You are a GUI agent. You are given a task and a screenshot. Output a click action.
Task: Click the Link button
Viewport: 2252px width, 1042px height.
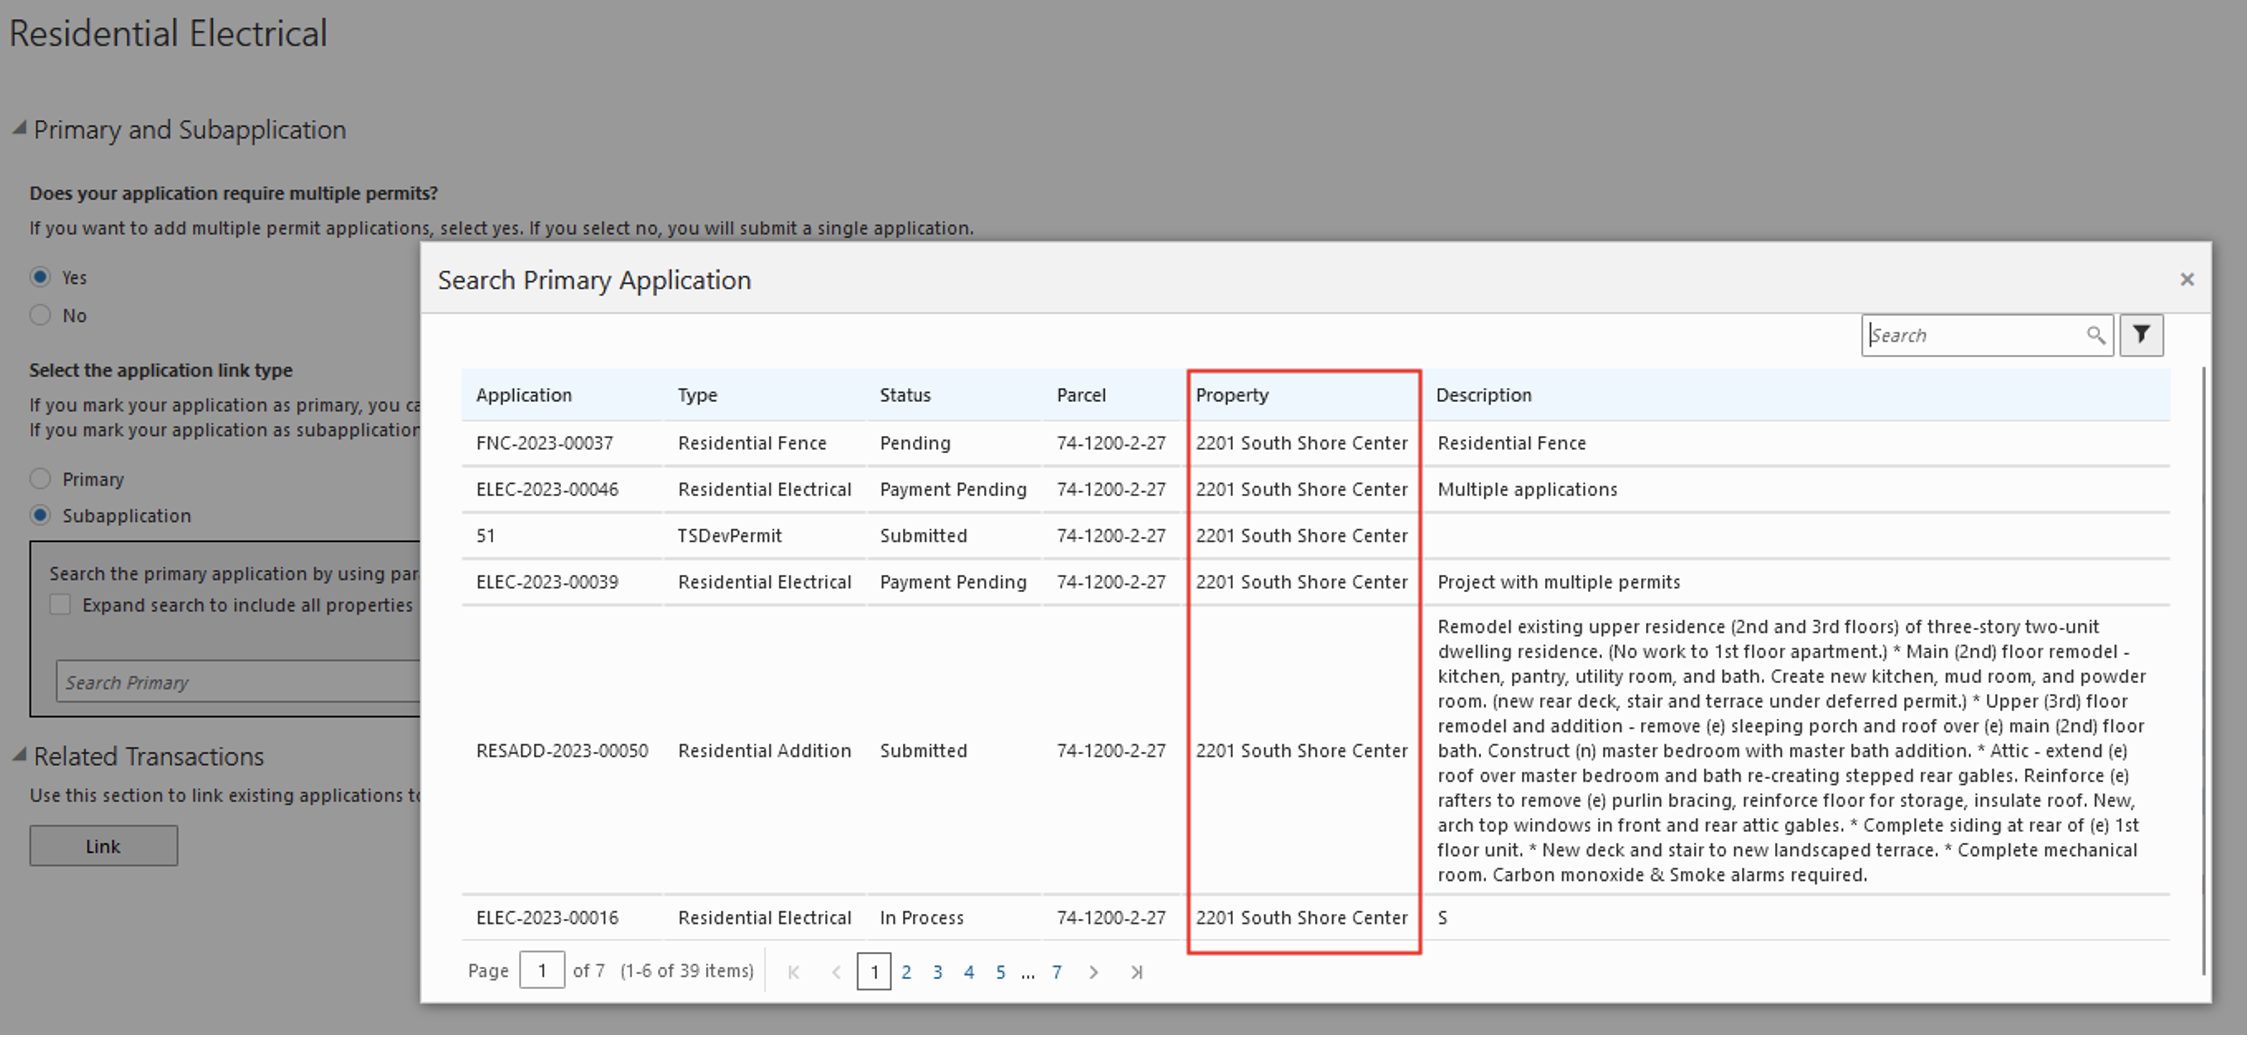pos(103,845)
